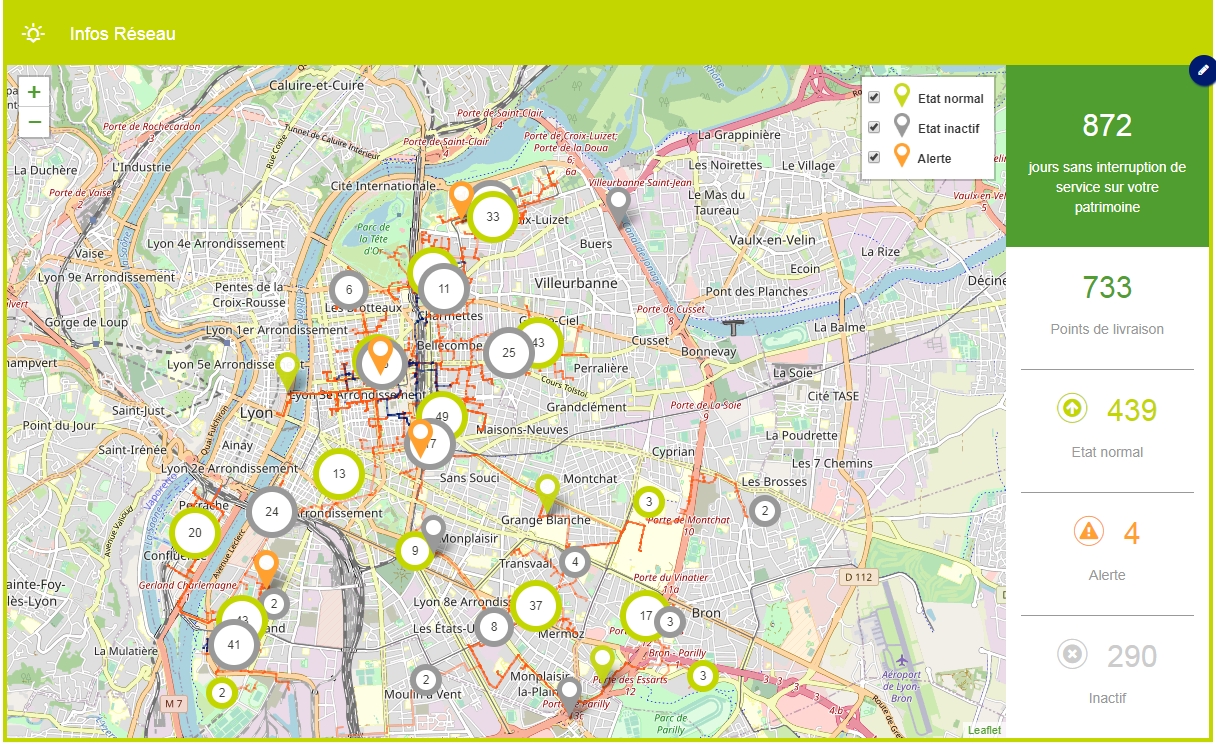Open the edit pencil icon on the green tile
Image resolution: width=1216 pixels, height=744 pixels.
[1201, 70]
